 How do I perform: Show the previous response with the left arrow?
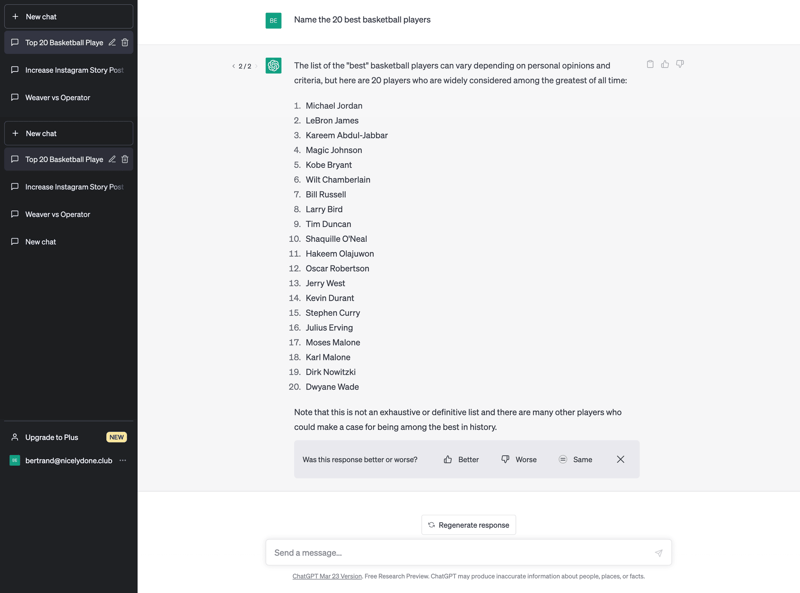pyautogui.click(x=233, y=64)
